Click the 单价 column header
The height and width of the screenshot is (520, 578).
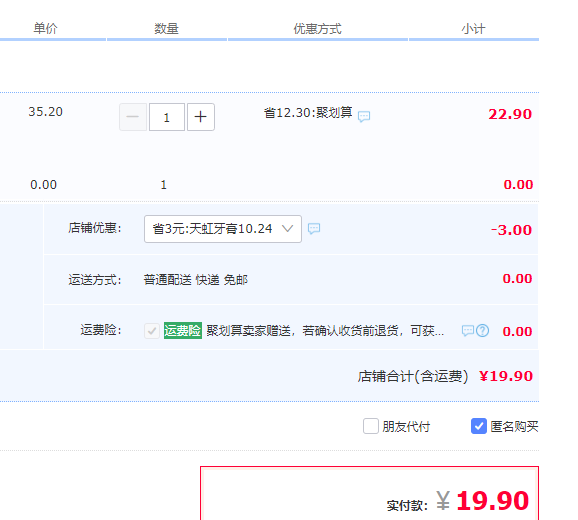tap(45, 28)
